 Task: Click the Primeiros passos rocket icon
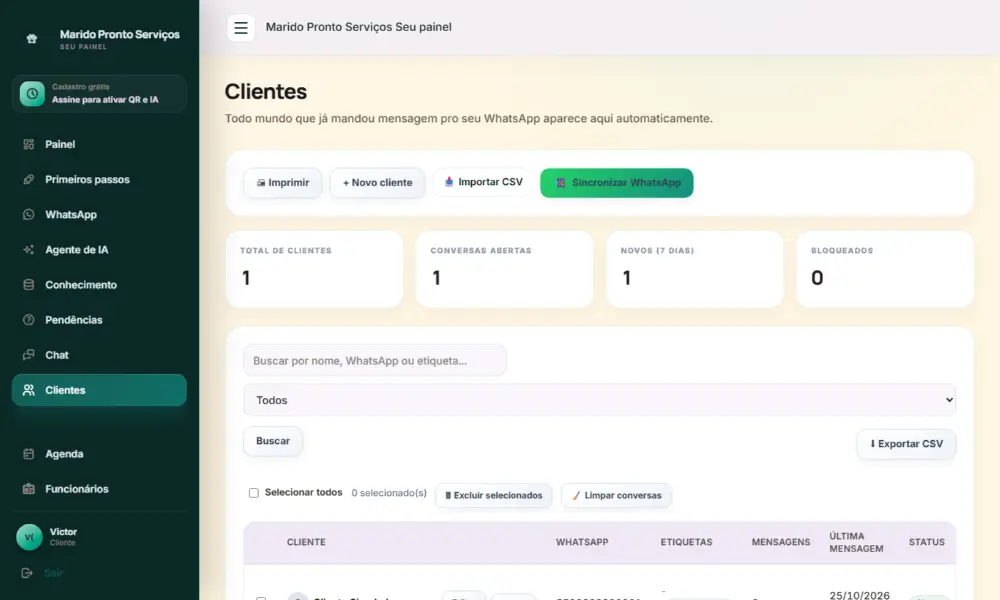pos(29,179)
